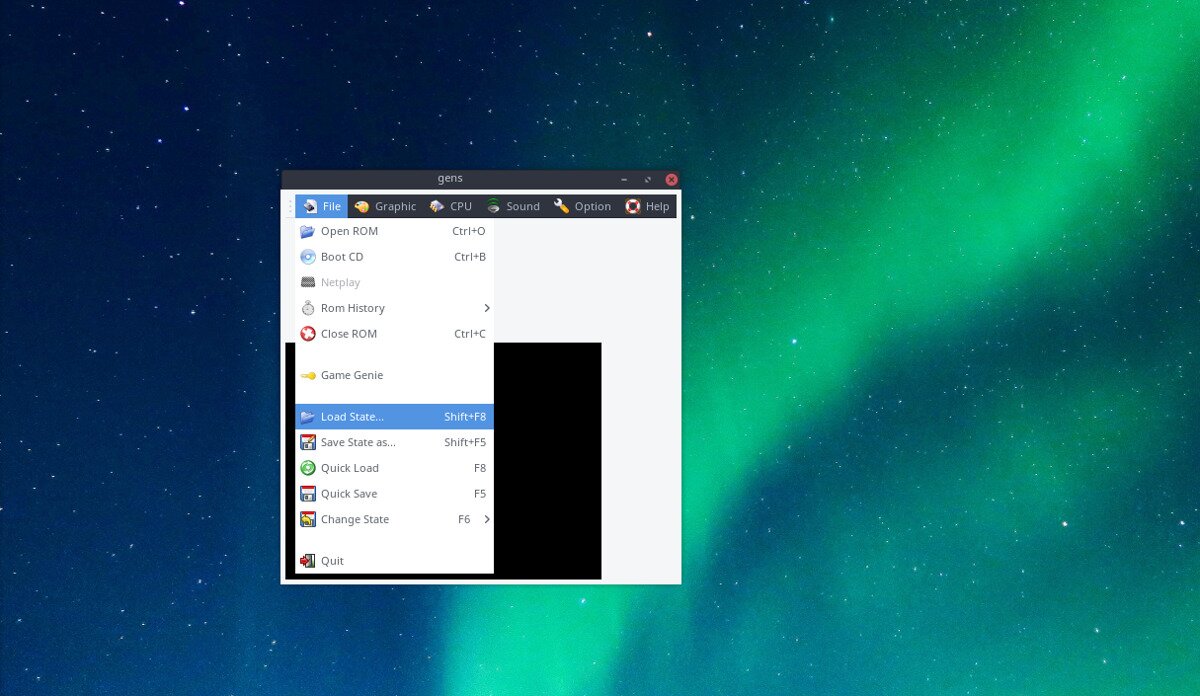This screenshot has height=696, width=1200.
Task: Click the Close ROM red icon
Action: (x=308, y=334)
